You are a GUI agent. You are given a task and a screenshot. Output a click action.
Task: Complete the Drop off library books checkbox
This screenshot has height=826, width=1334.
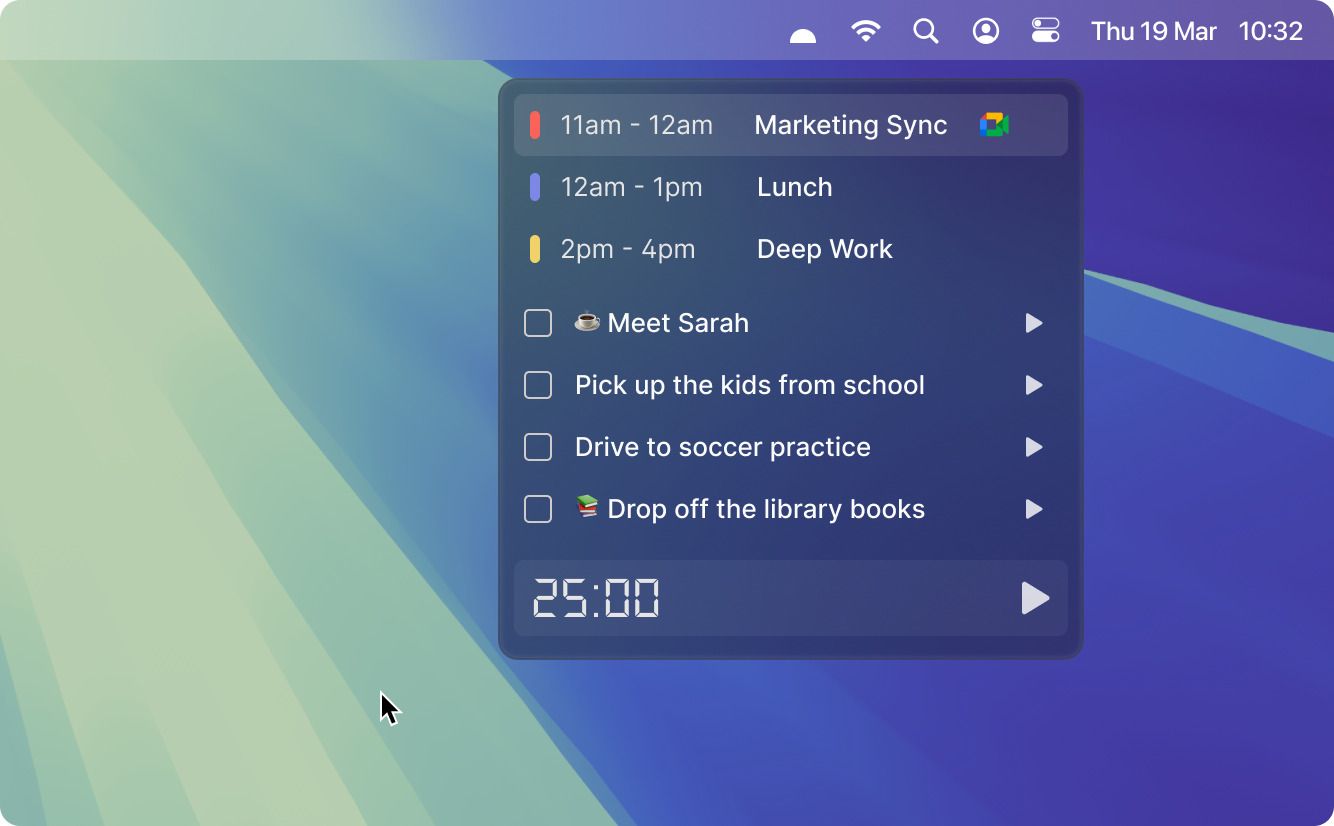click(x=538, y=509)
